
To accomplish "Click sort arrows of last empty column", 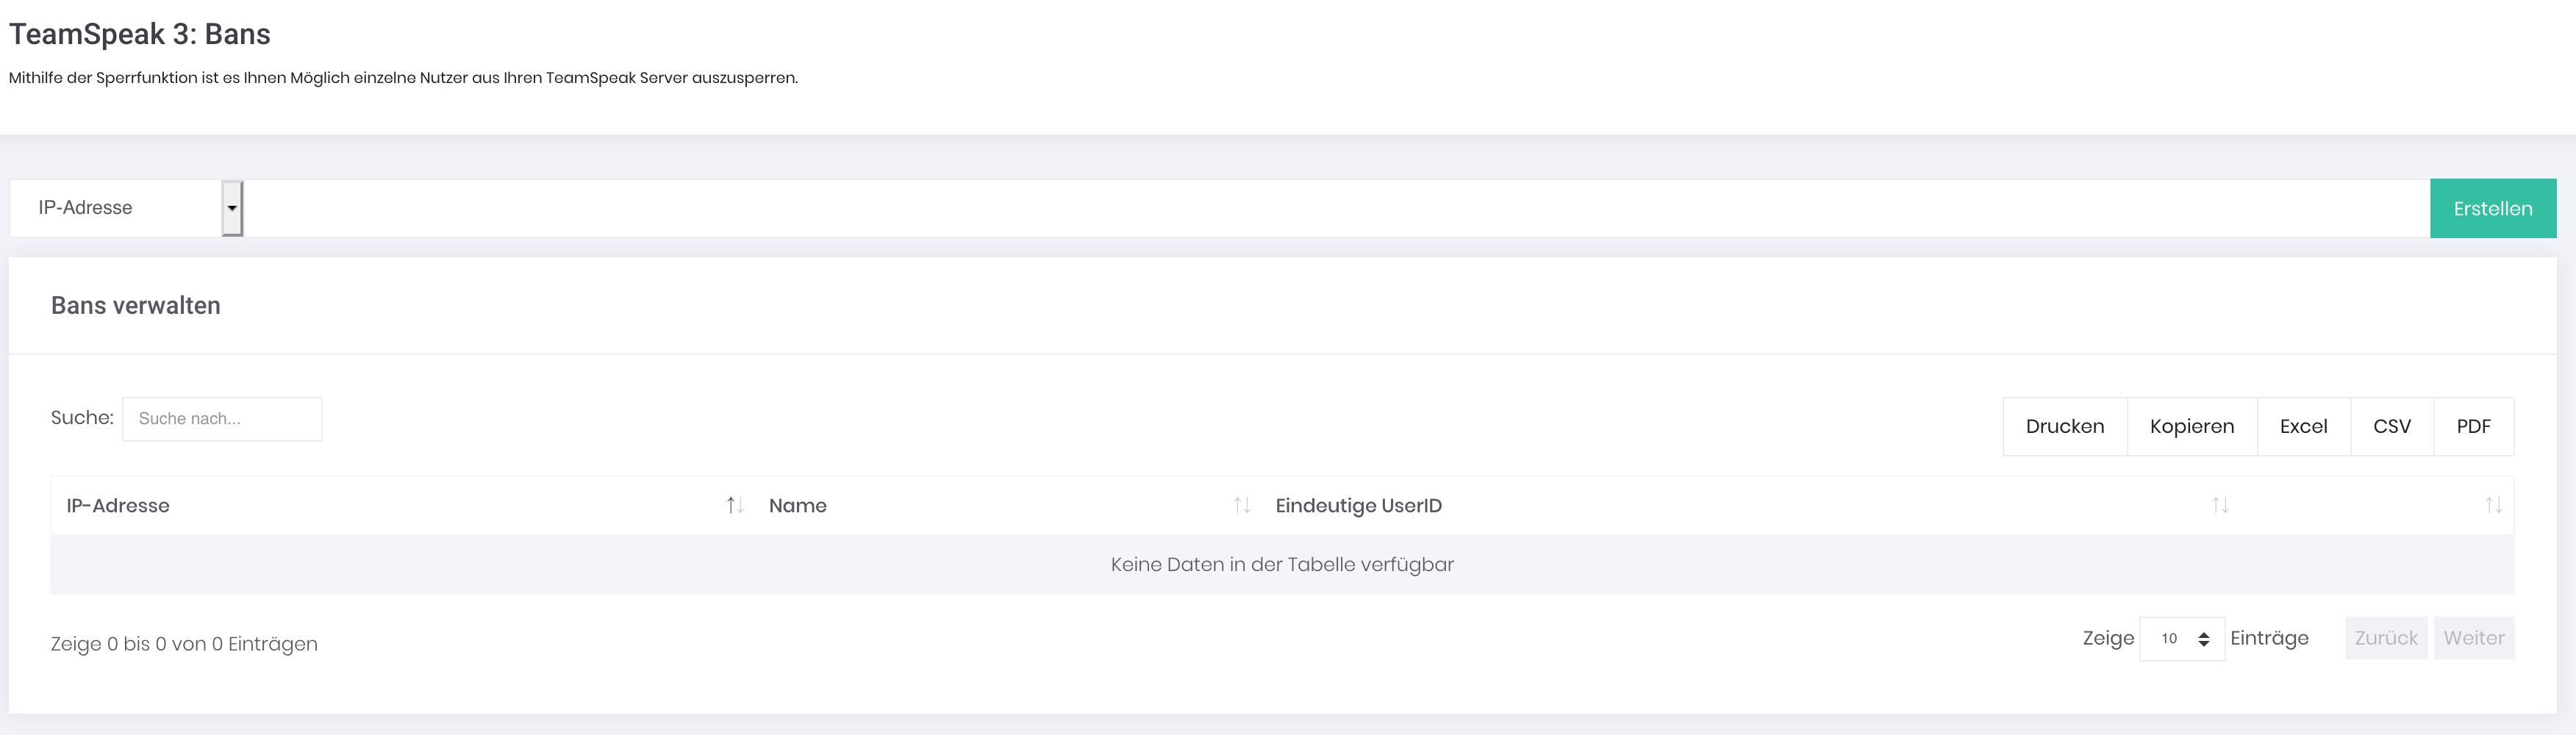I will 2494,505.
